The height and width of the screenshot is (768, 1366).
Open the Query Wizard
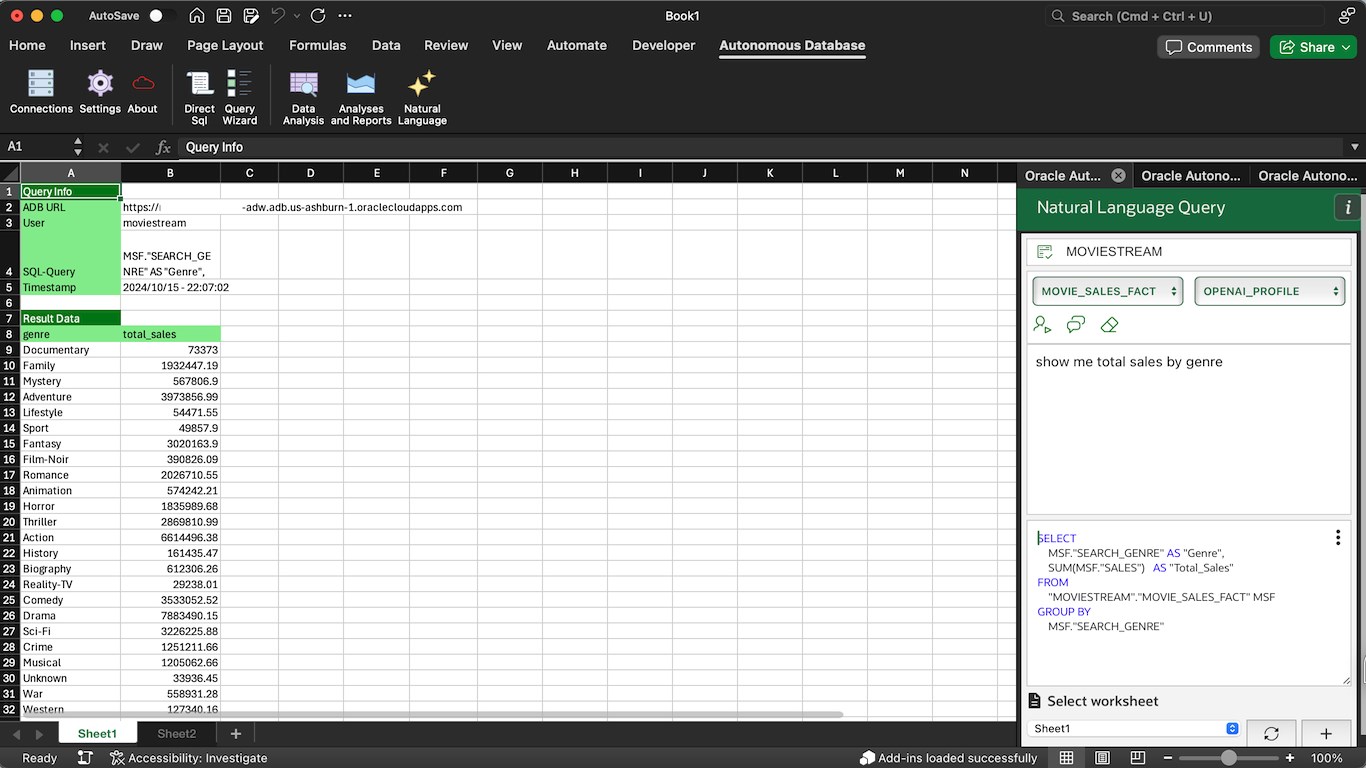[x=239, y=98]
